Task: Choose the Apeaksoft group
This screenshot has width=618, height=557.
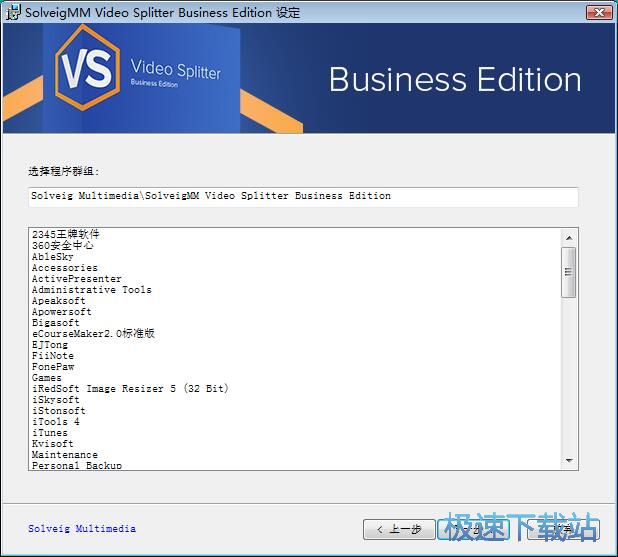Action: pyautogui.click(x=58, y=301)
